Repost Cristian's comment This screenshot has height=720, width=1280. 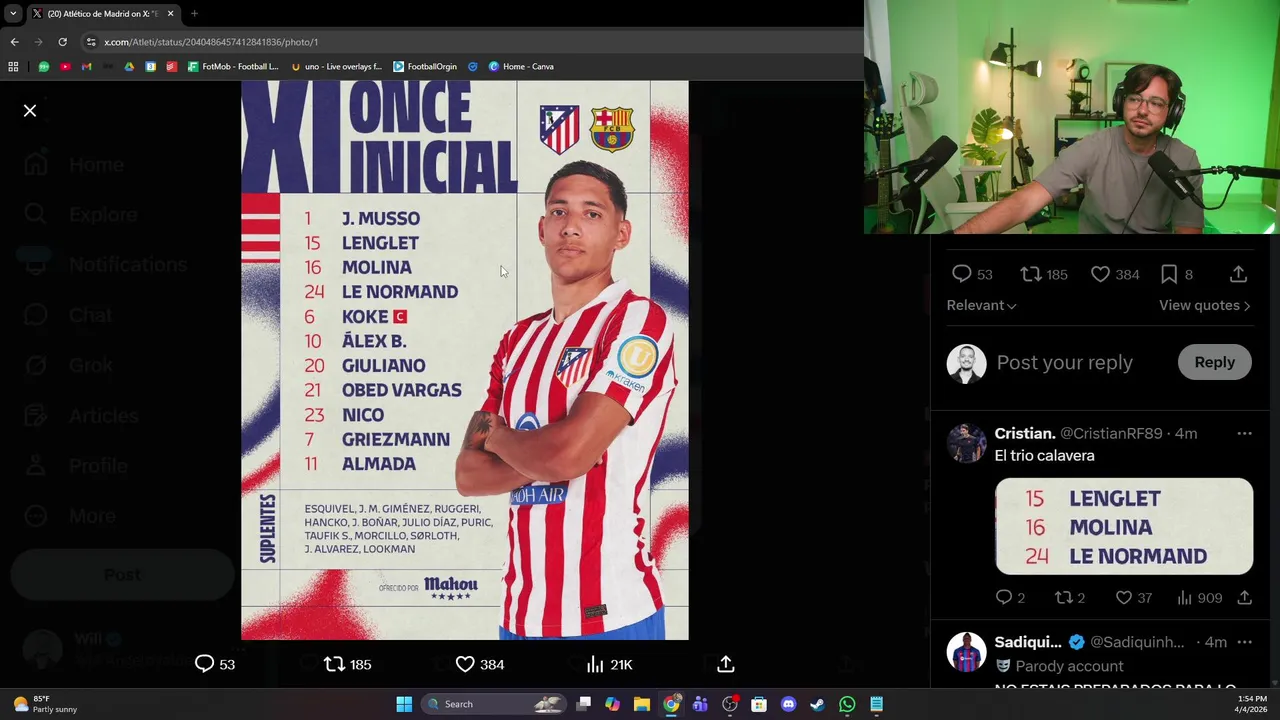(x=1064, y=597)
